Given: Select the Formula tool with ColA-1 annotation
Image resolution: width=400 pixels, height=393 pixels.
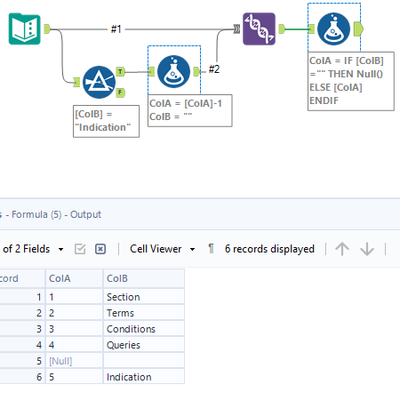Looking at the screenshot, I should pos(174,71).
